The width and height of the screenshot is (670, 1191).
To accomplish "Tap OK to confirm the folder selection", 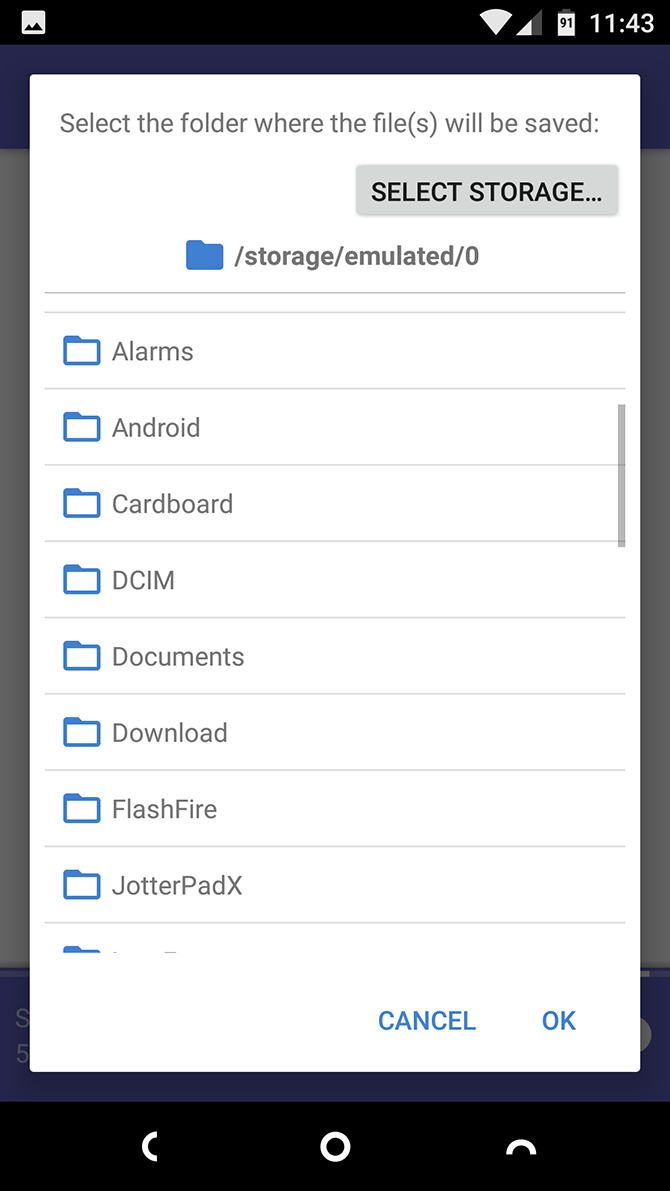I will tap(558, 1020).
